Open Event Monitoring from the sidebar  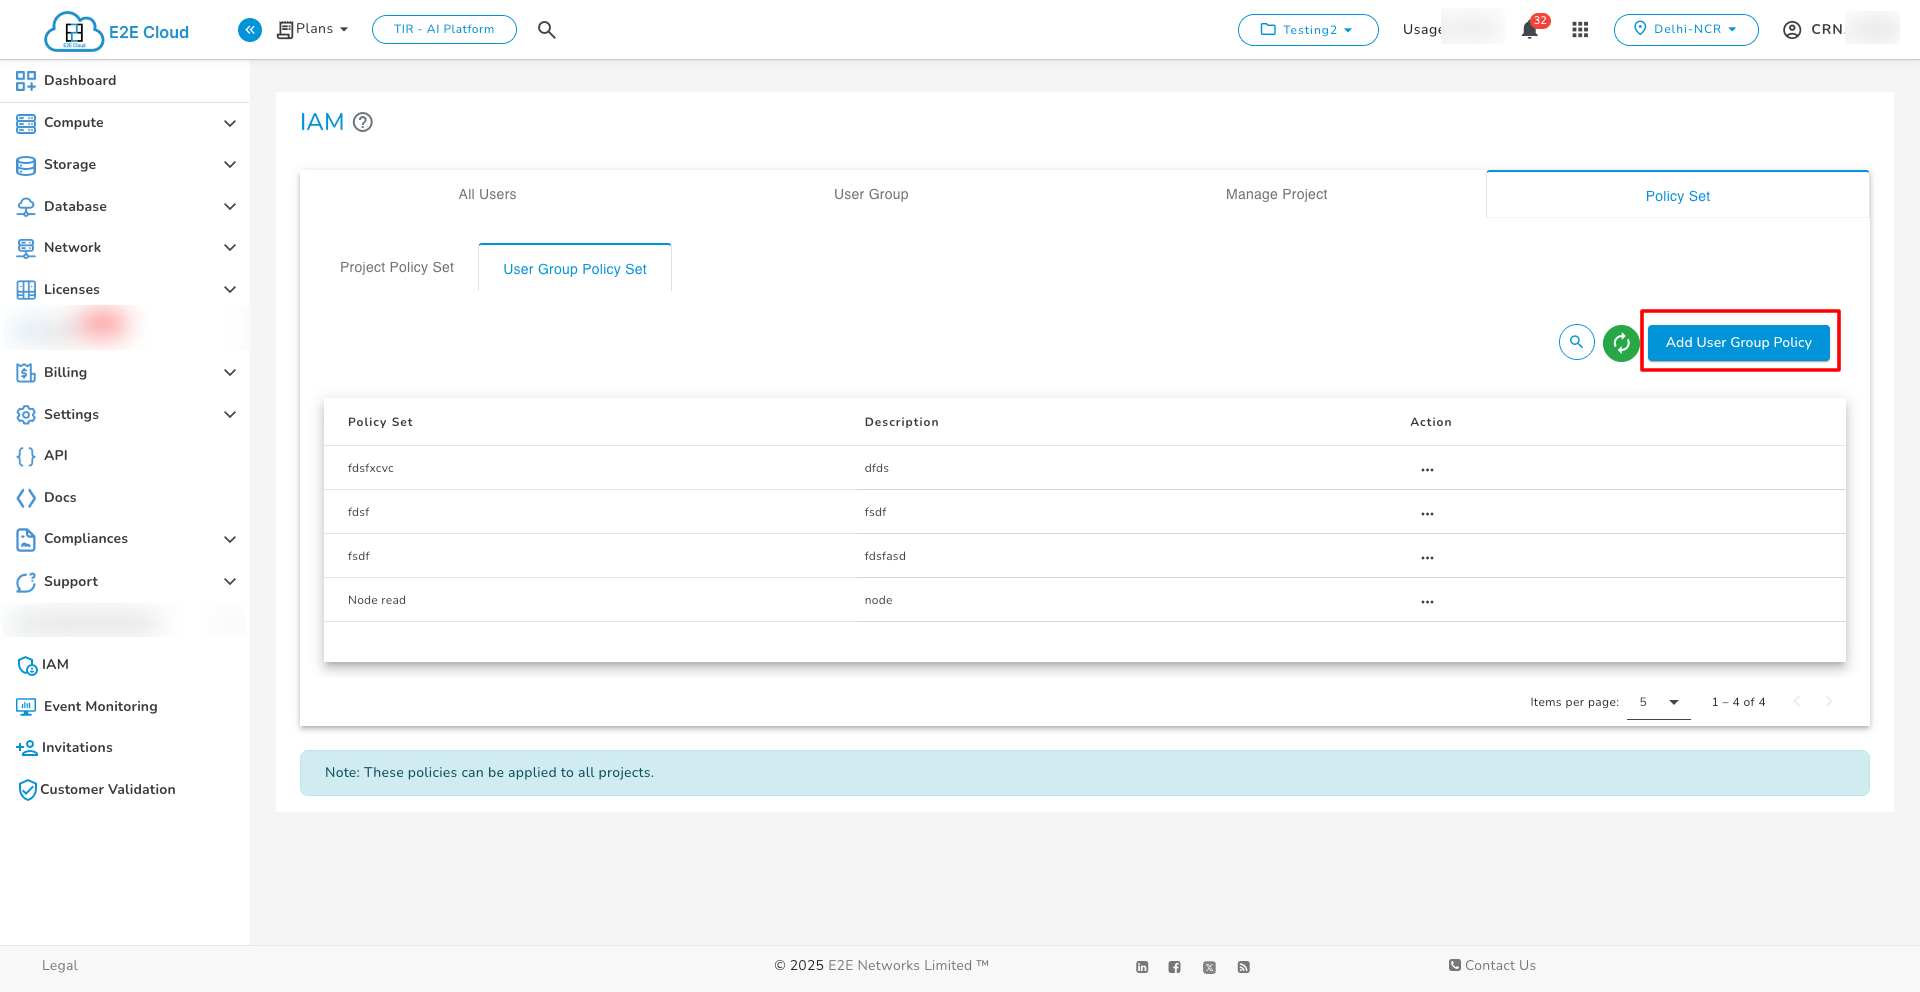coord(100,706)
